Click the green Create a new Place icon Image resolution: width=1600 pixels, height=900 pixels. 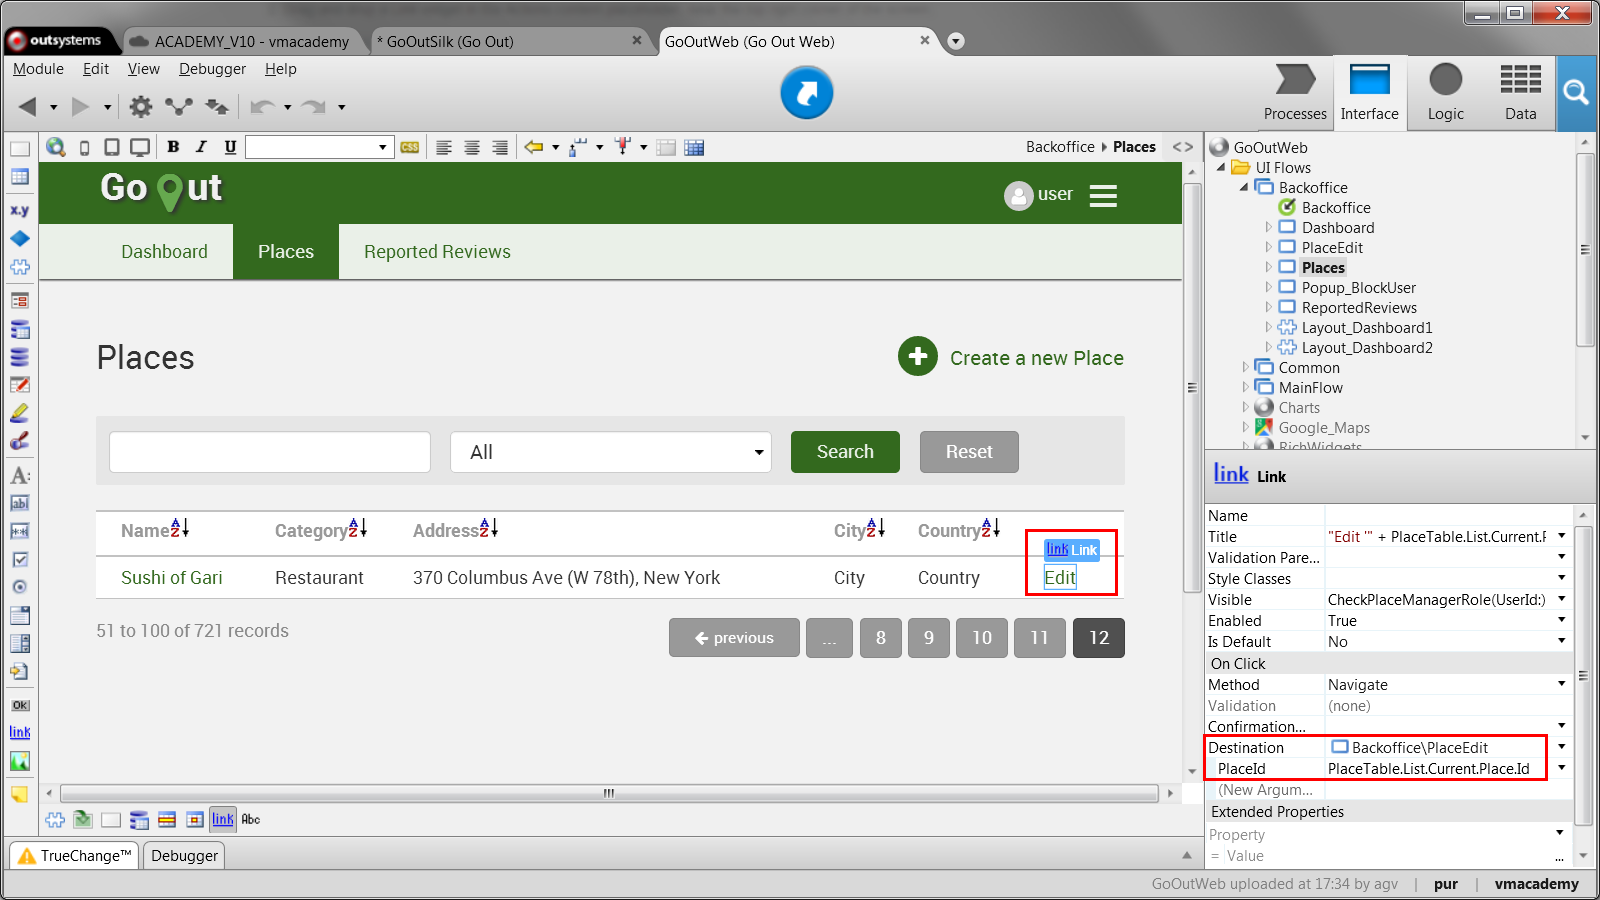917,357
